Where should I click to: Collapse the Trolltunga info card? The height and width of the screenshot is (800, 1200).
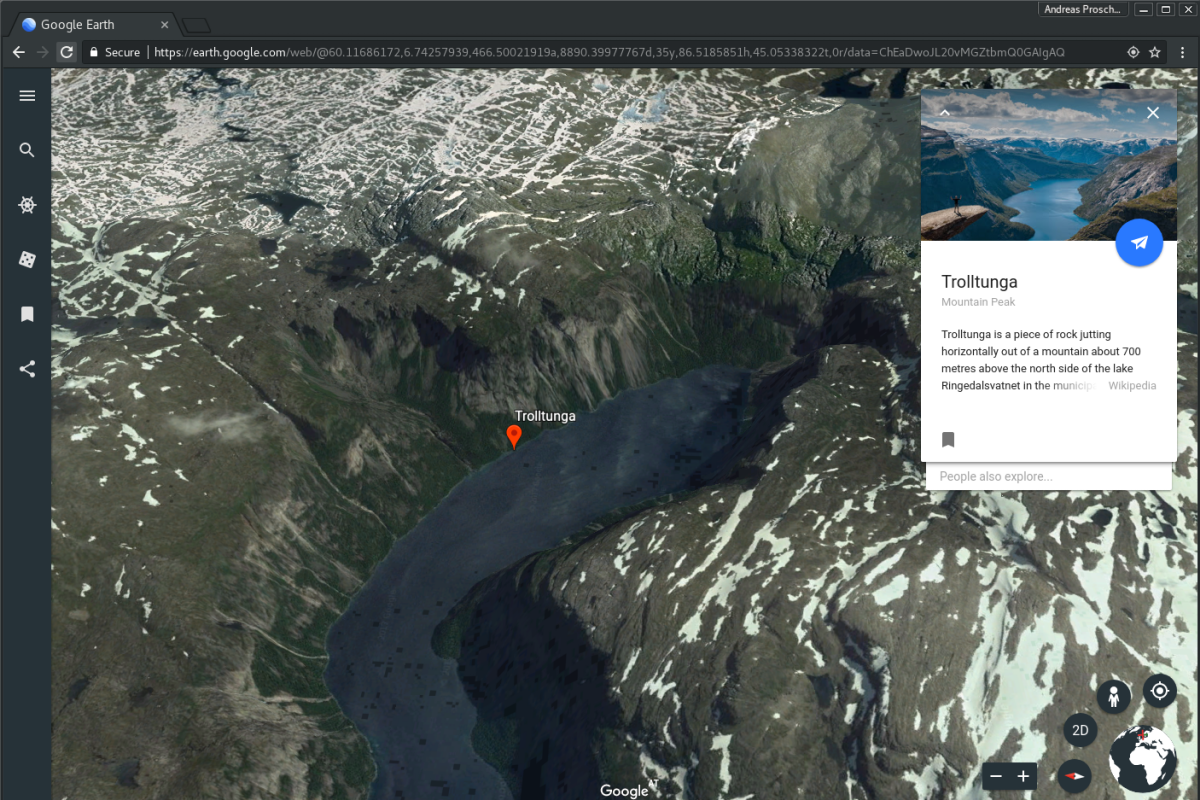click(x=944, y=112)
